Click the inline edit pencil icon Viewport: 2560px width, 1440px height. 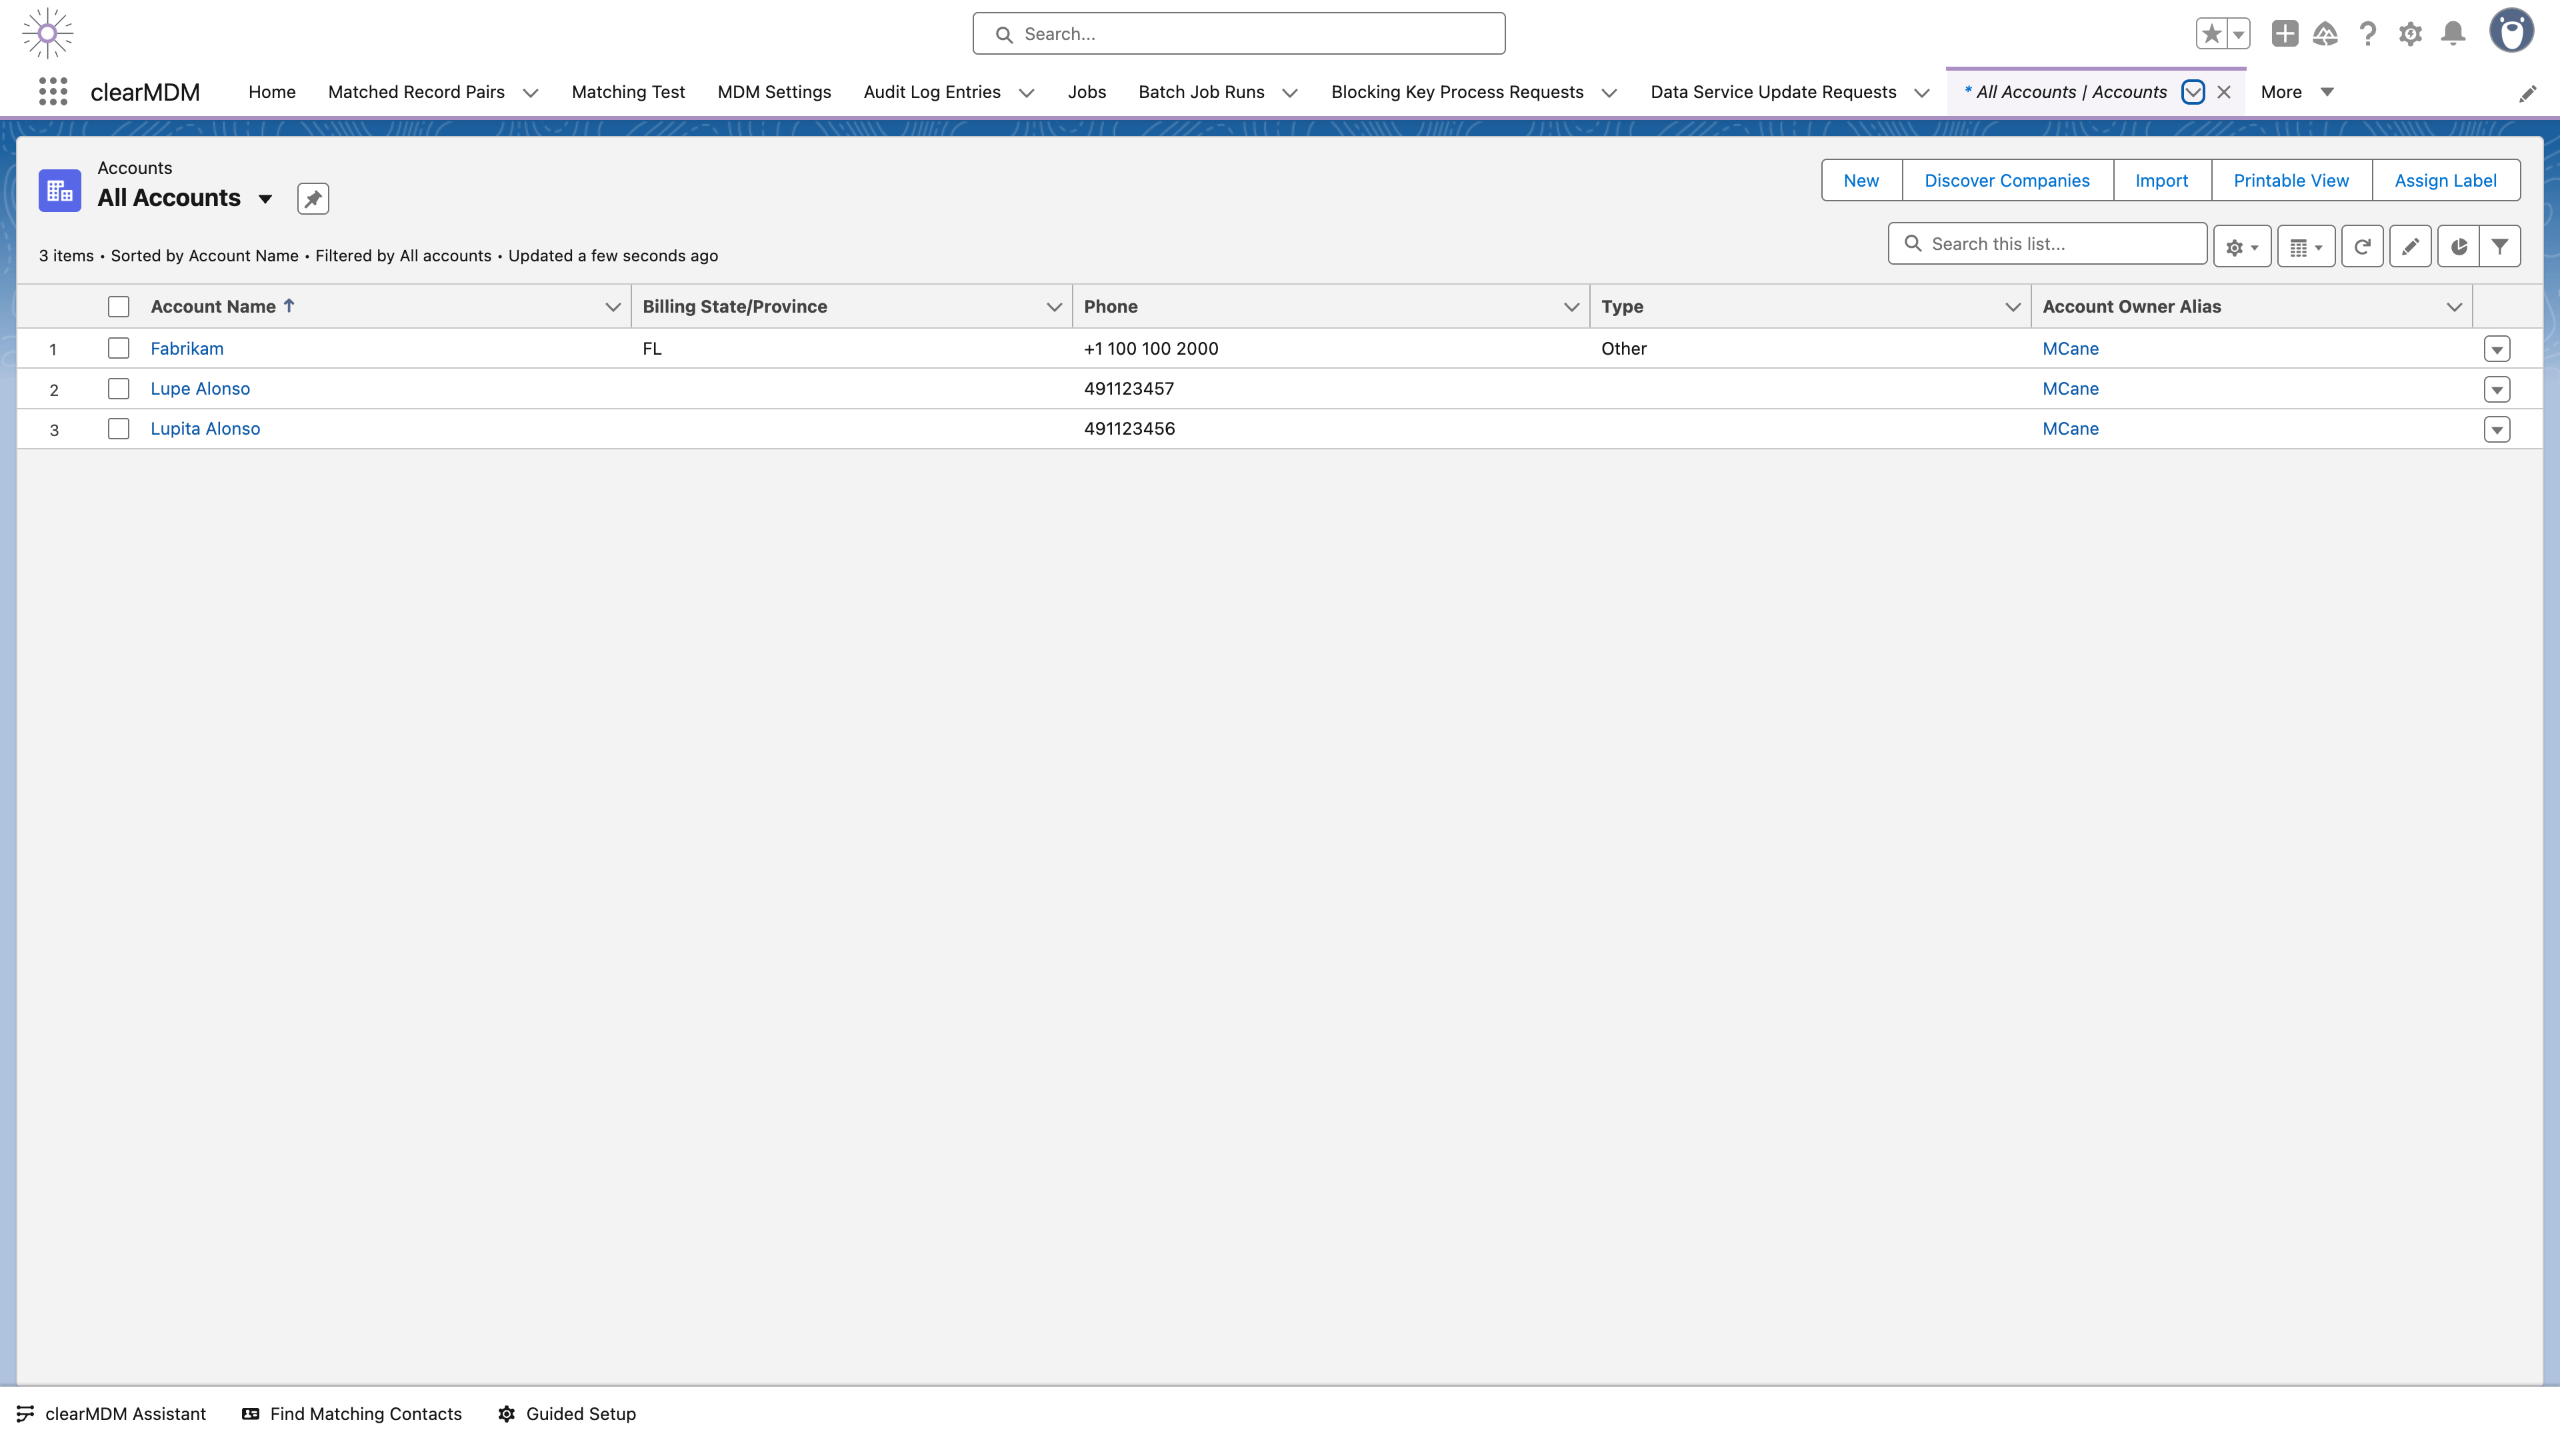point(2410,246)
